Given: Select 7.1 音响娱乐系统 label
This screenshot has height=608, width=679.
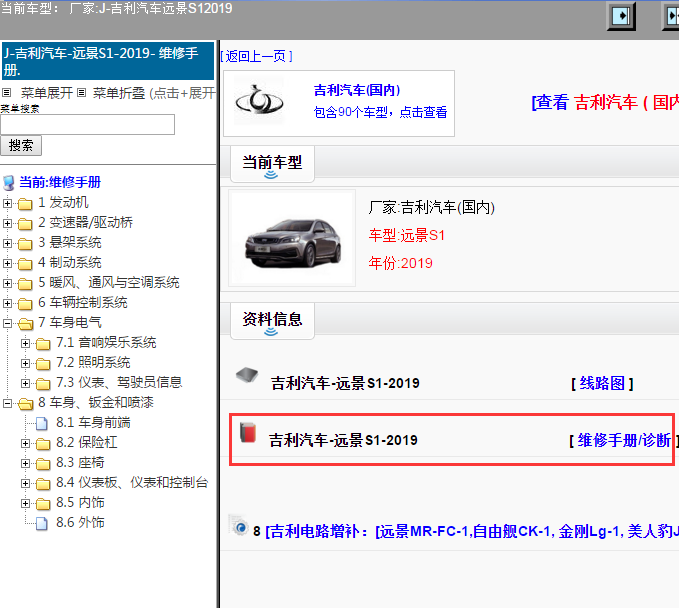Looking at the screenshot, I should tap(106, 343).
